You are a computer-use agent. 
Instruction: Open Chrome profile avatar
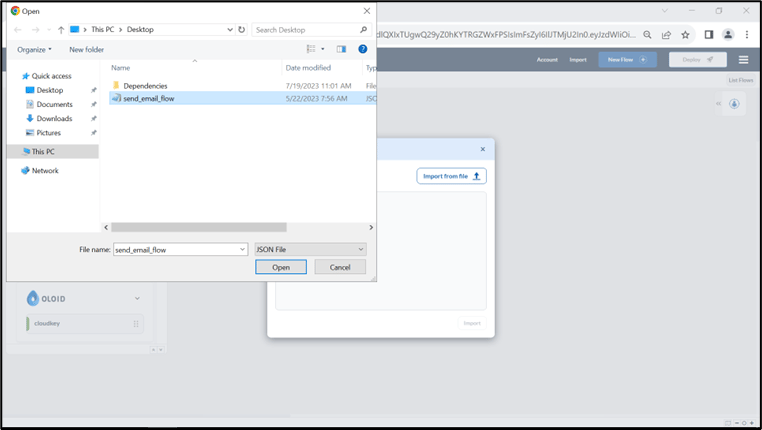[728, 34]
